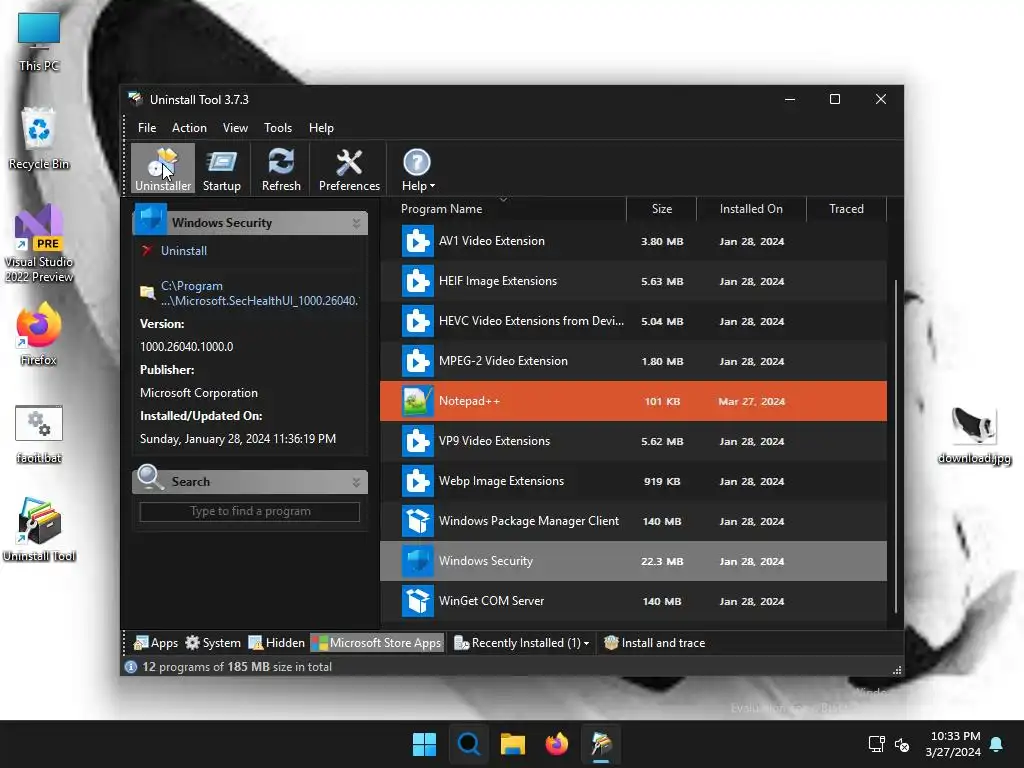Click the Notepad++ program icon
The image size is (1024, 768).
(417, 401)
